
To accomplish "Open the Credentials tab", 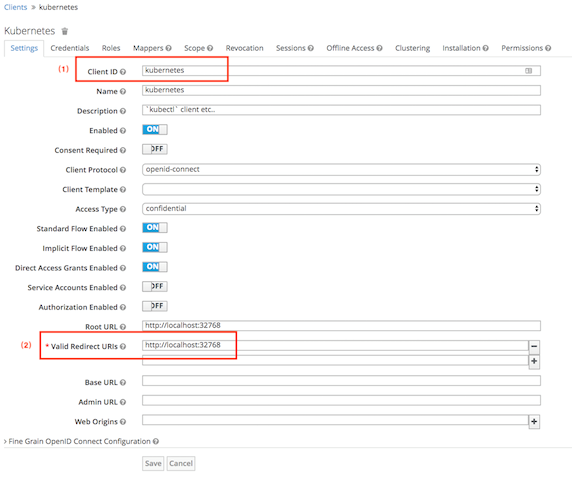I will (70, 48).
